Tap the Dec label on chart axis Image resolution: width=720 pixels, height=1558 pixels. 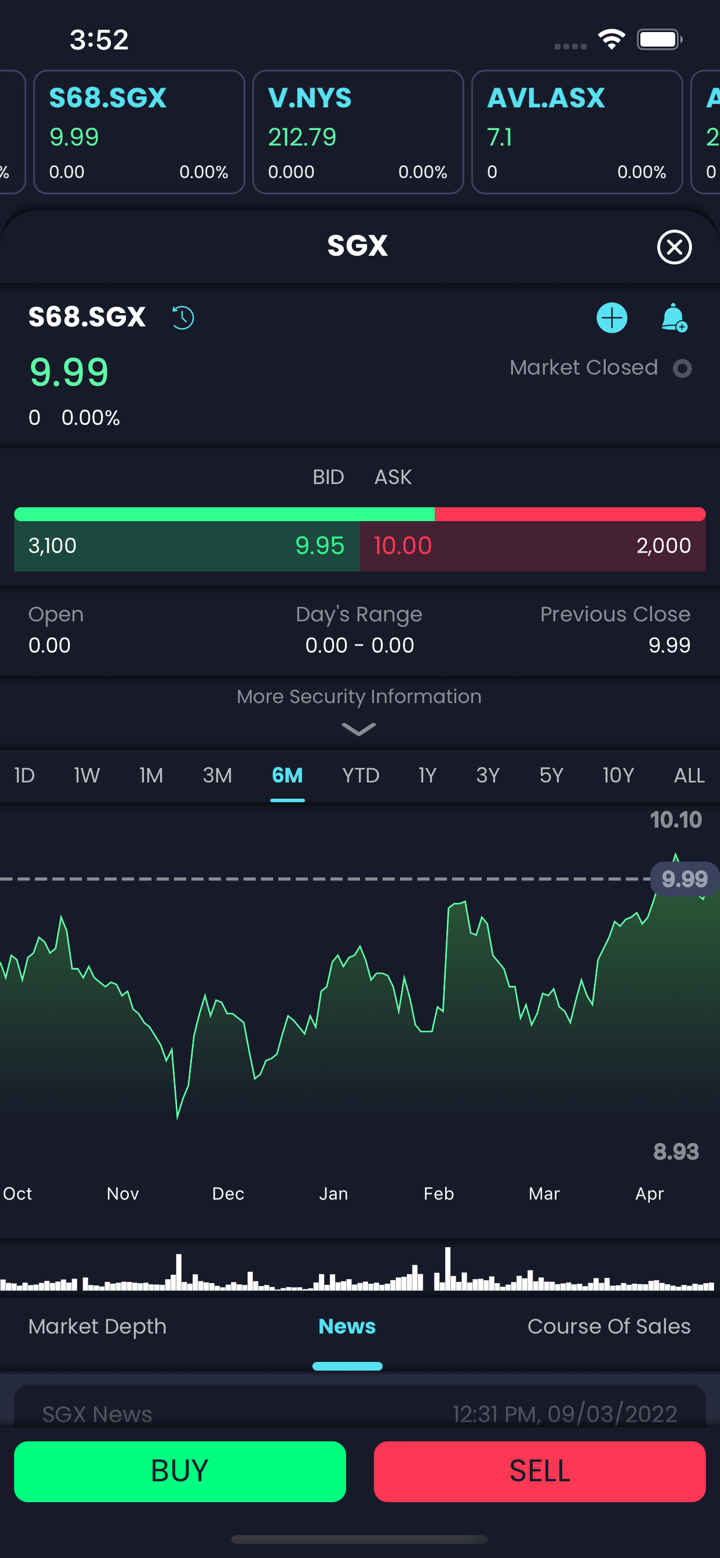tap(228, 1194)
